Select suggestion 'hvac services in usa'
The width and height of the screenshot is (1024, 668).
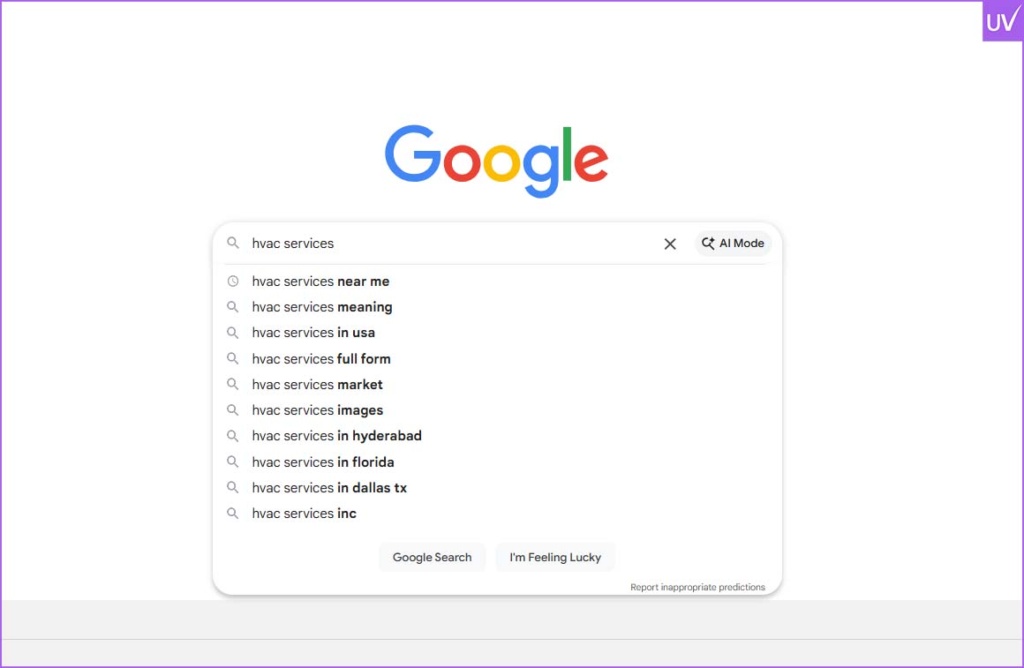(x=313, y=332)
